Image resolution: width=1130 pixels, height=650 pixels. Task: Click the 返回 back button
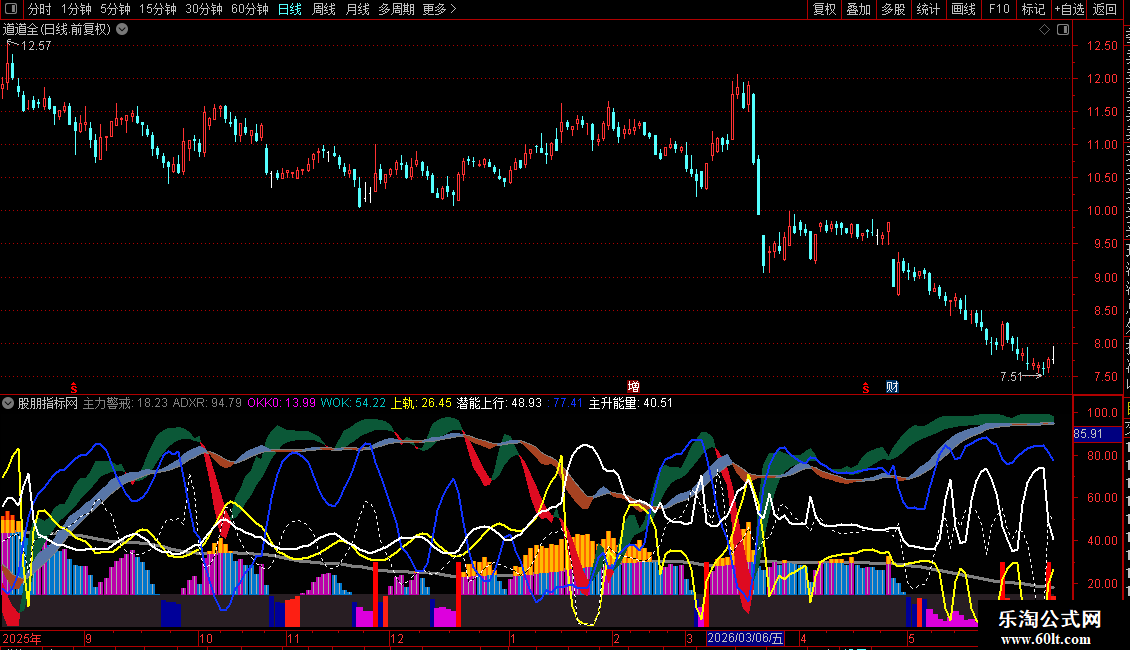pos(1104,9)
